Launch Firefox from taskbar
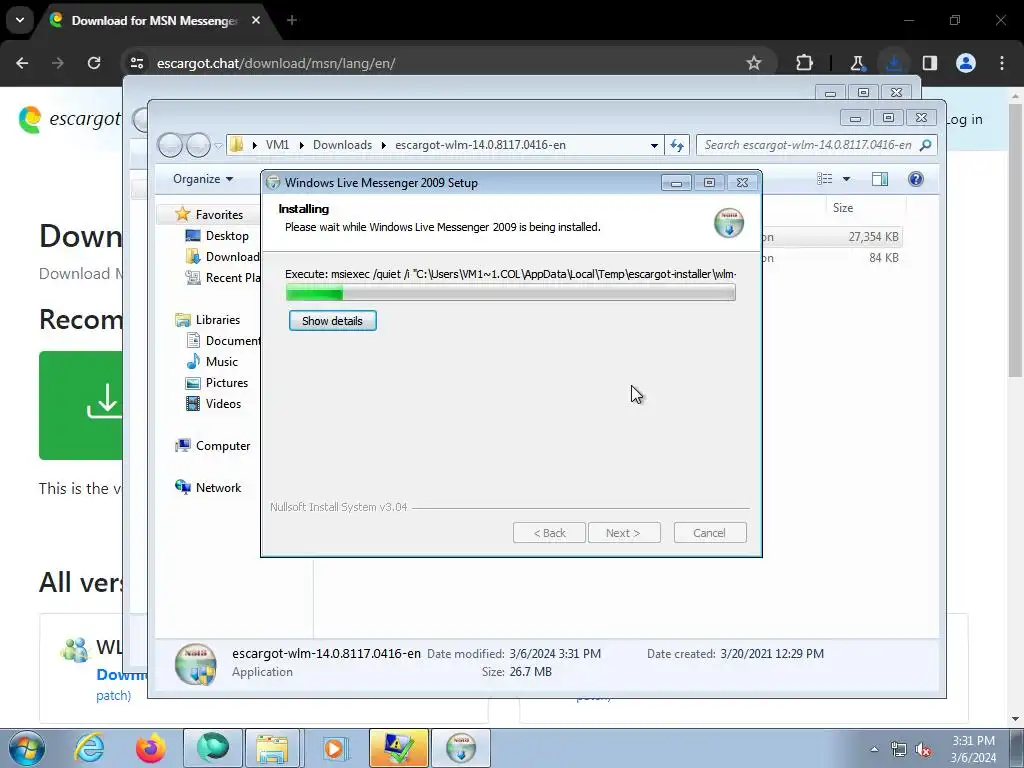The image size is (1024, 768). [x=150, y=748]
